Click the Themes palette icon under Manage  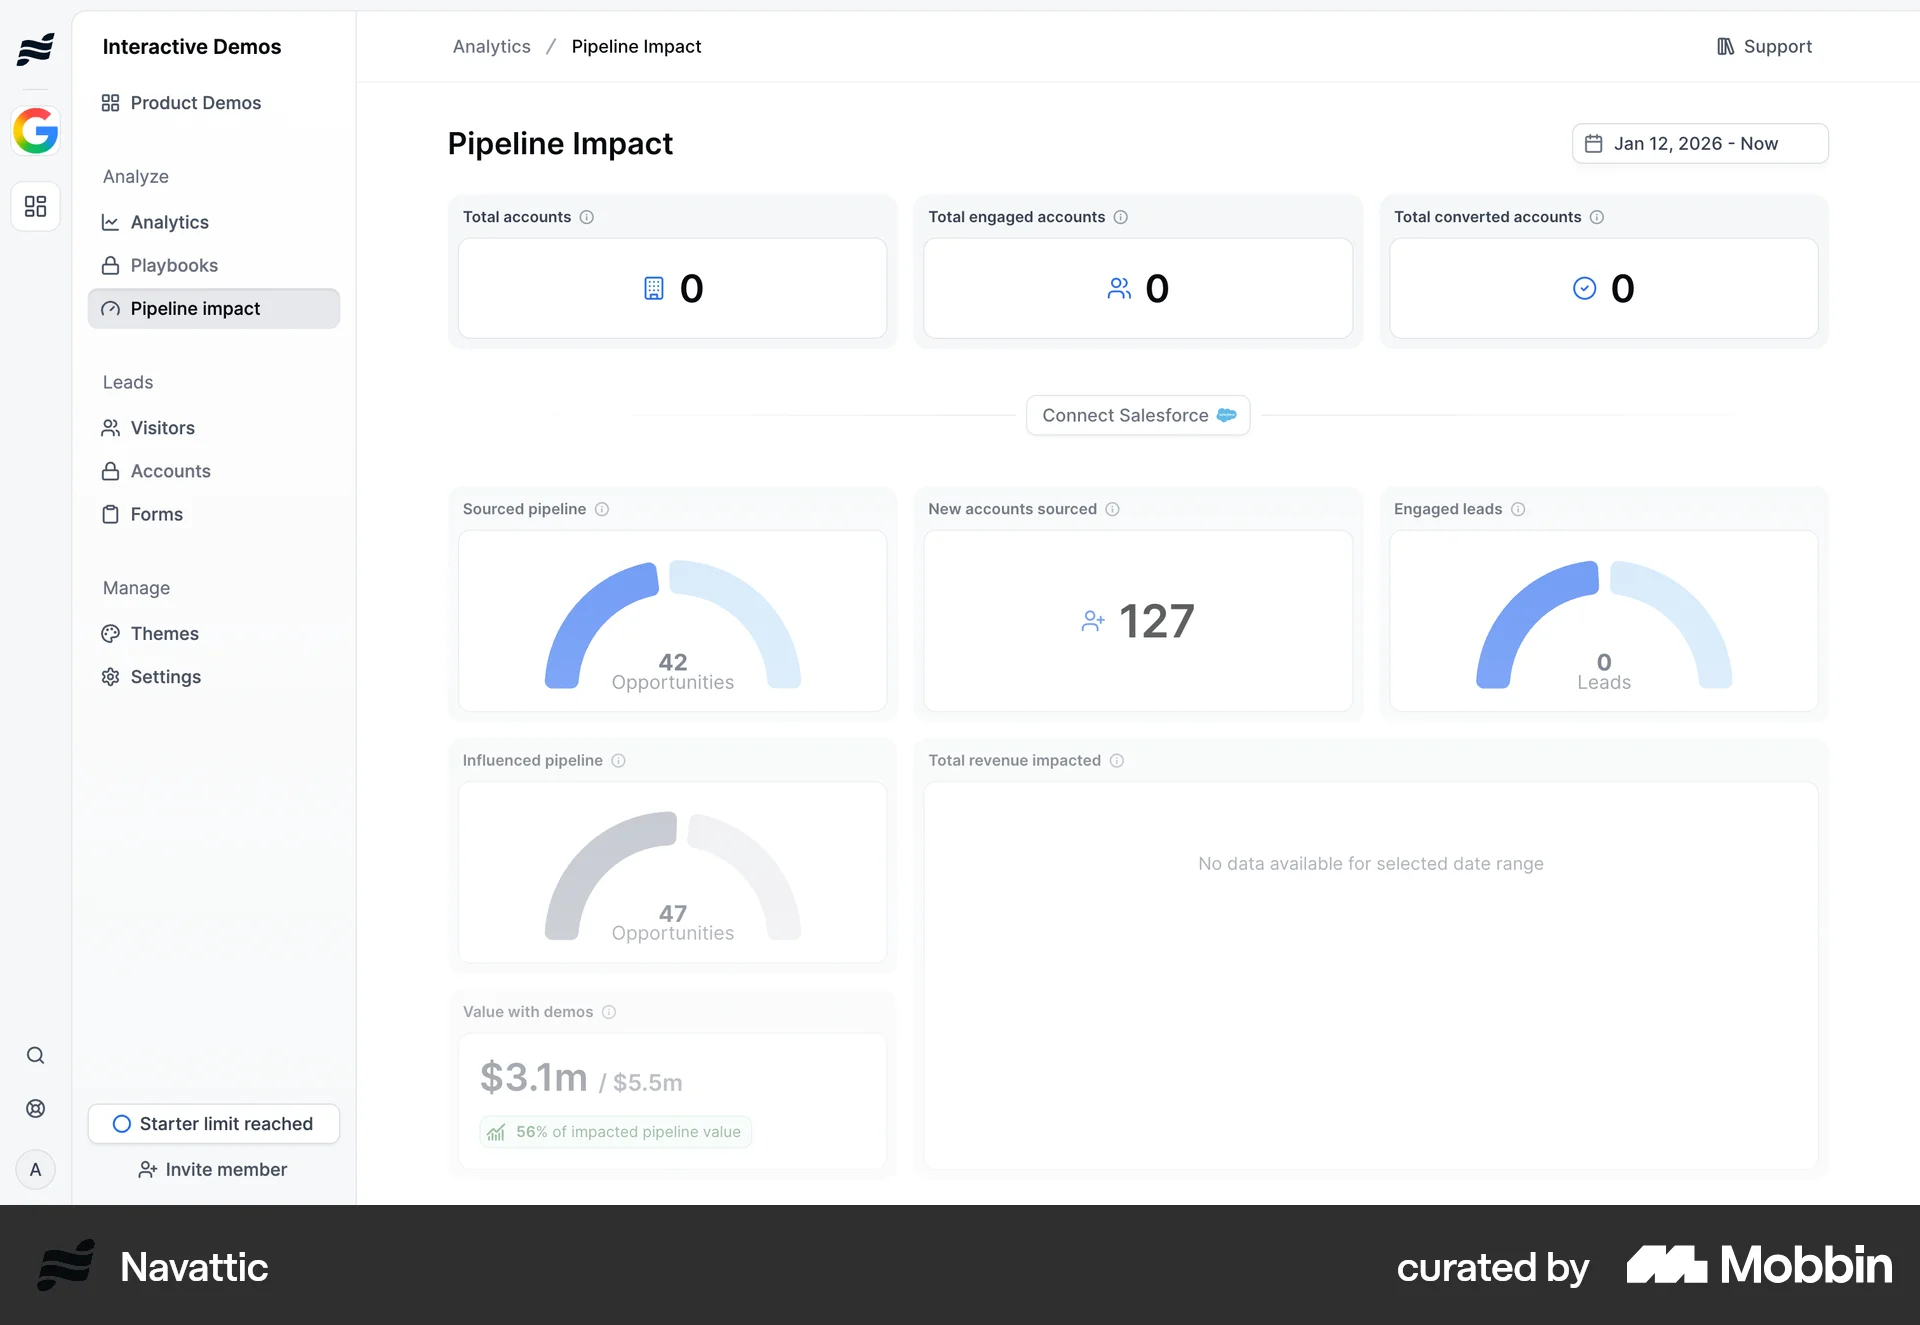pos(111,633)
